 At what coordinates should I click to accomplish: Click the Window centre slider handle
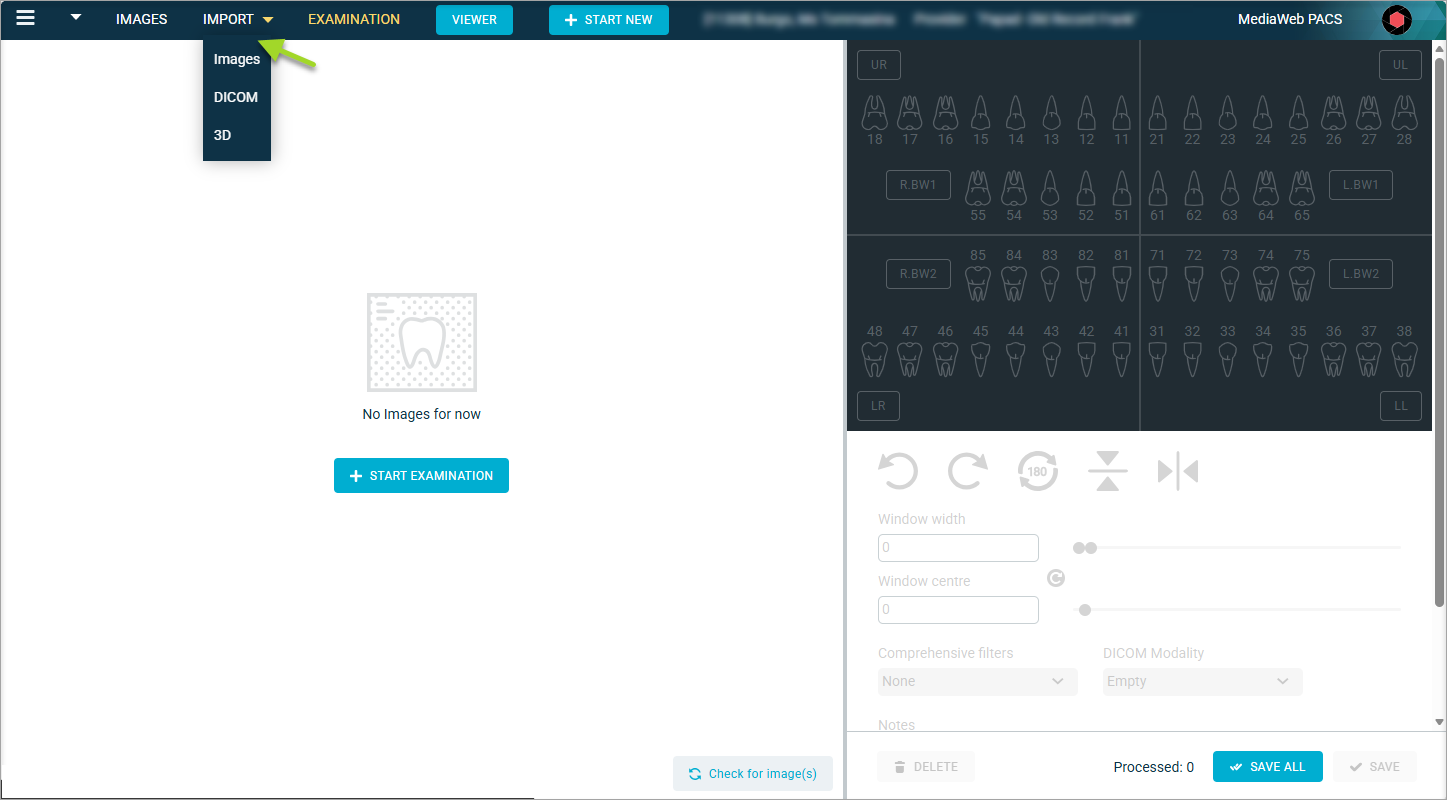point(1085,610)
